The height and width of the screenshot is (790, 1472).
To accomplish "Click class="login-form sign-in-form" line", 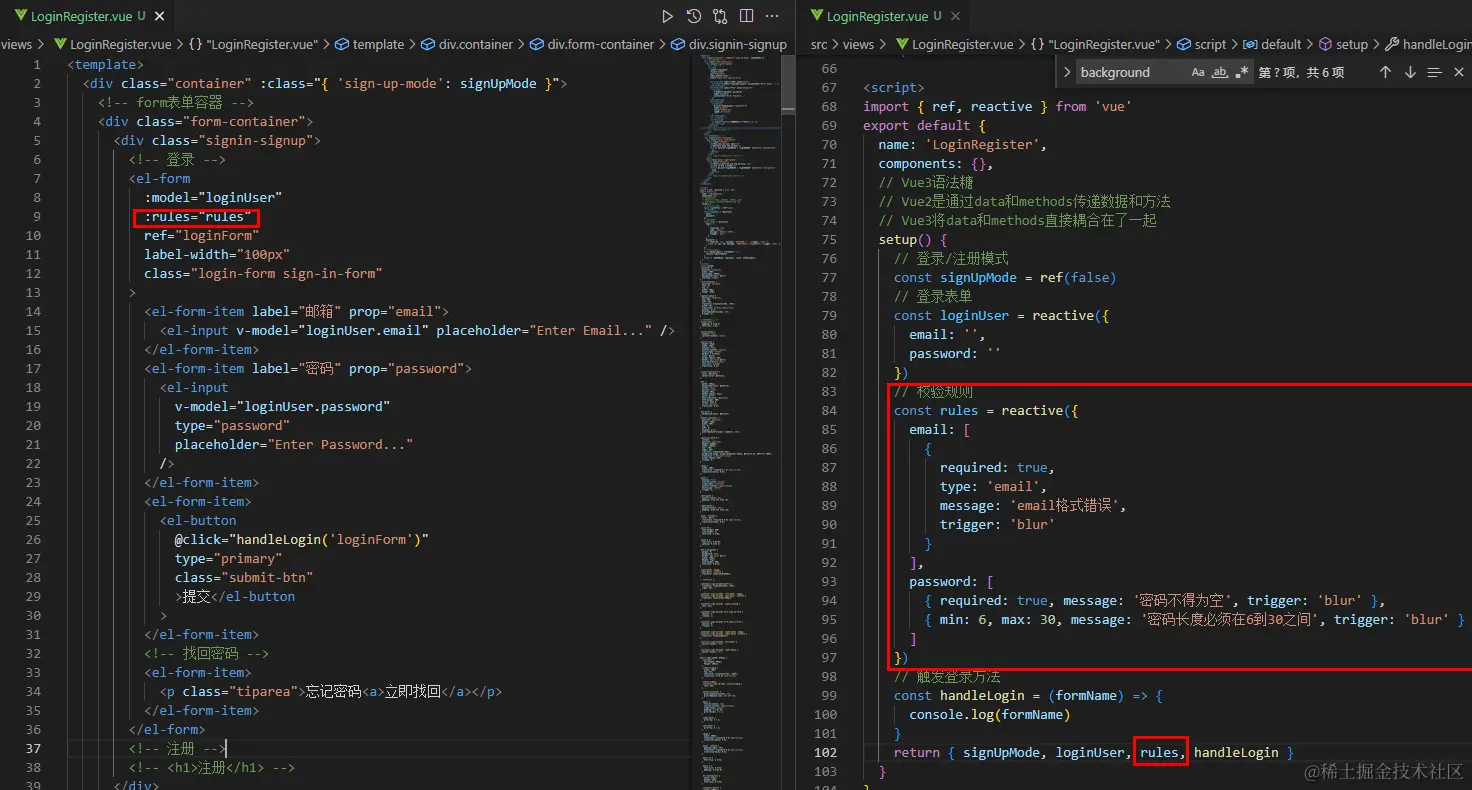I will [263, 273].
